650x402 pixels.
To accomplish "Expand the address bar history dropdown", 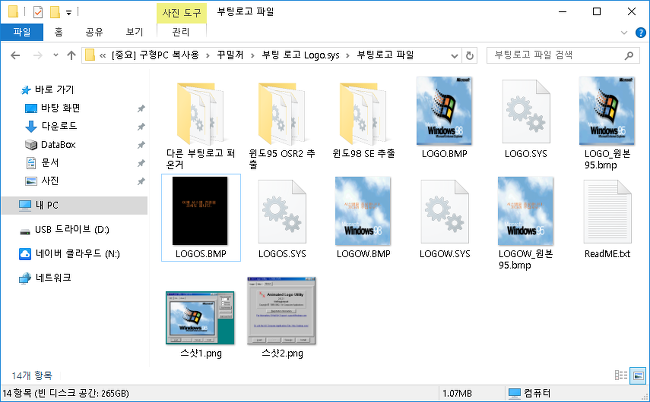I will (454, 56).
